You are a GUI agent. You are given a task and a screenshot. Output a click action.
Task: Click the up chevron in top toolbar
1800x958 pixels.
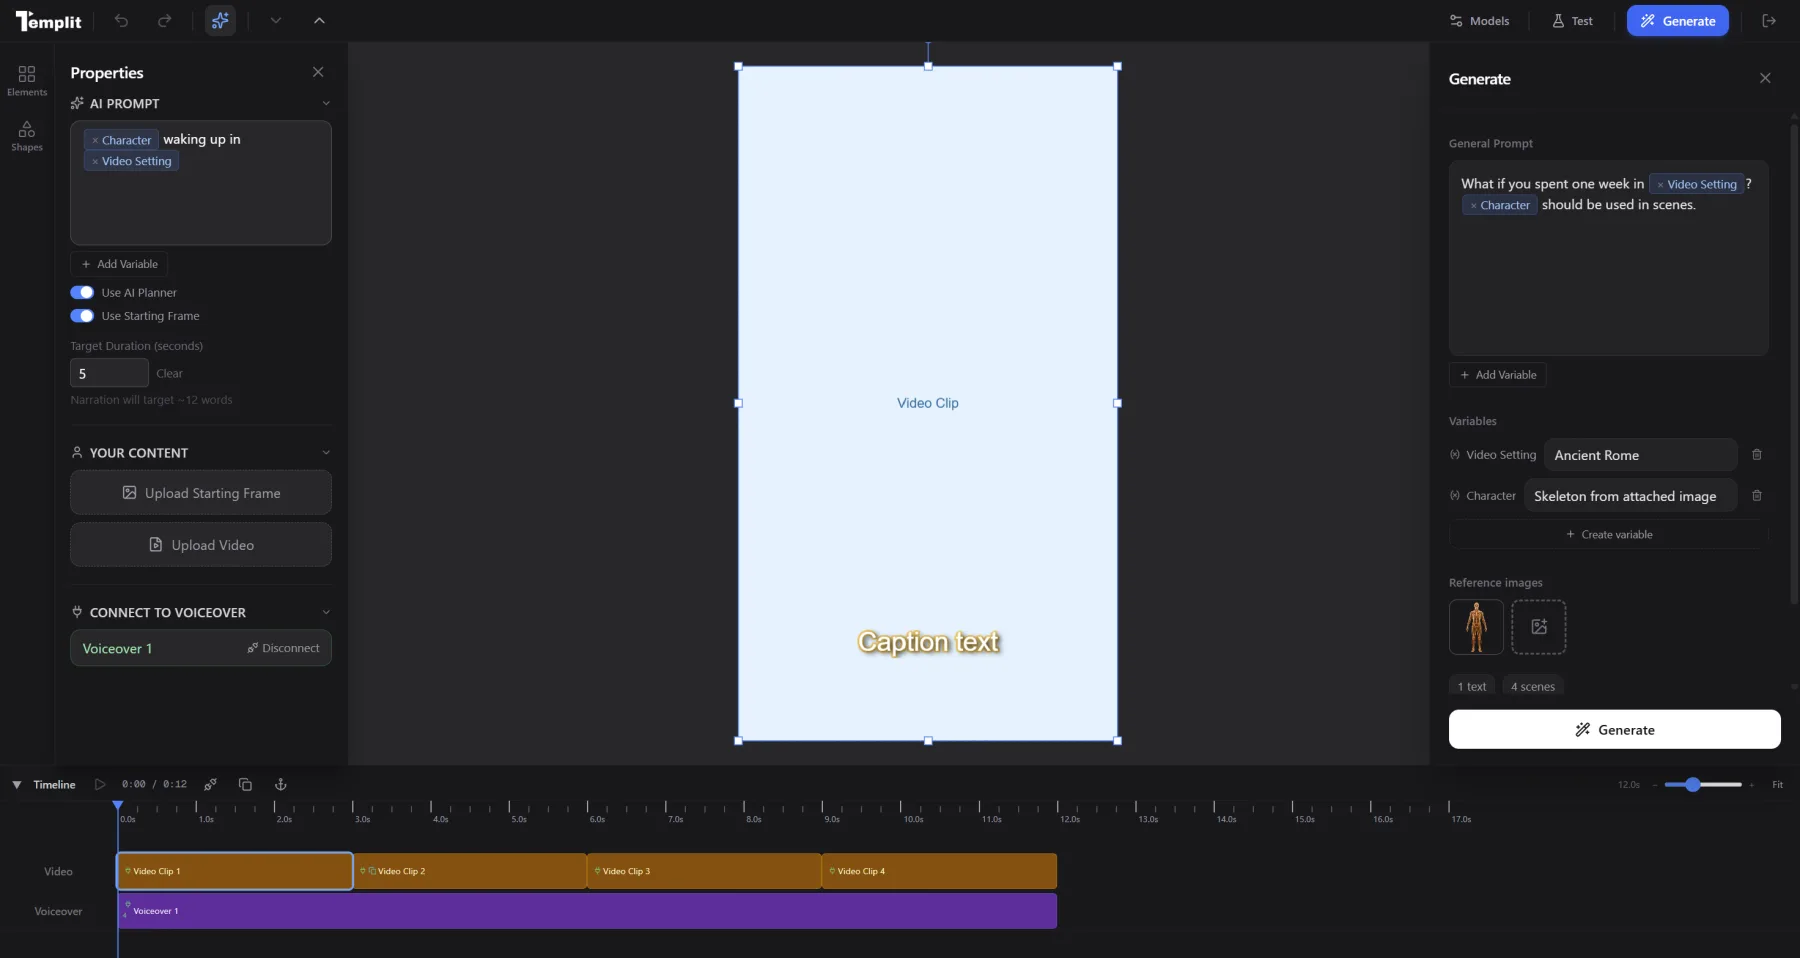pos(319,21)
